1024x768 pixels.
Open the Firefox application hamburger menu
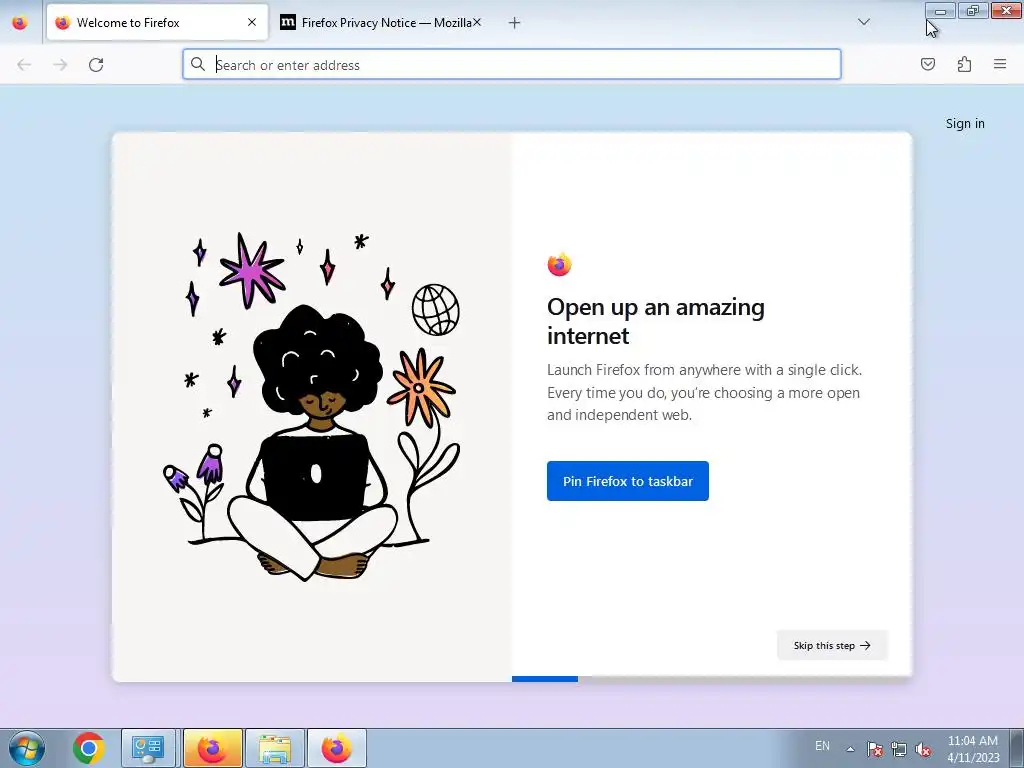(x=1000, y=64)
